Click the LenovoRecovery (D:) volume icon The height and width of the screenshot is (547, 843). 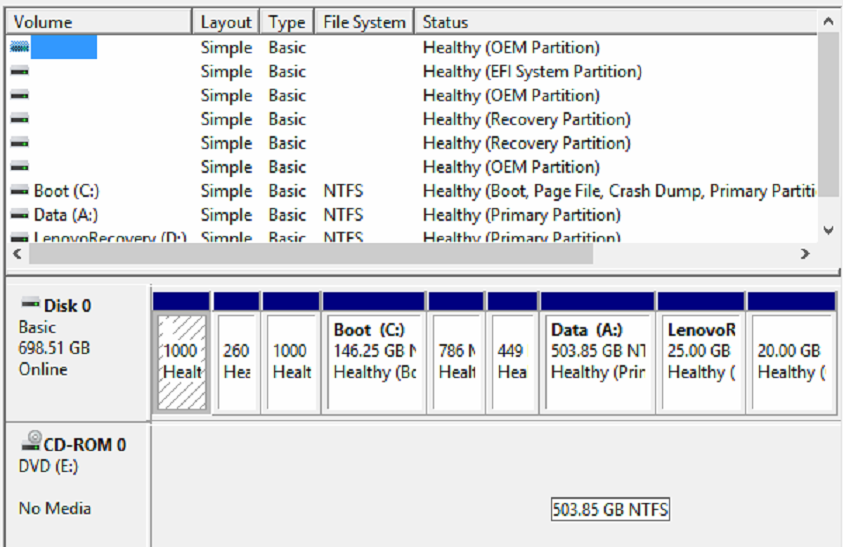tap(19, 238)
